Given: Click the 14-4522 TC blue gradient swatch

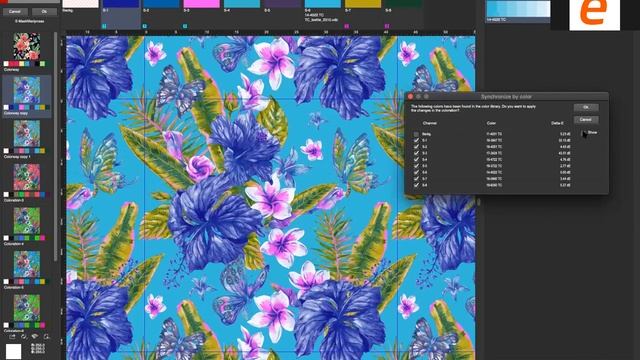Looking at the screenshot, I should [x=518, y=9].
